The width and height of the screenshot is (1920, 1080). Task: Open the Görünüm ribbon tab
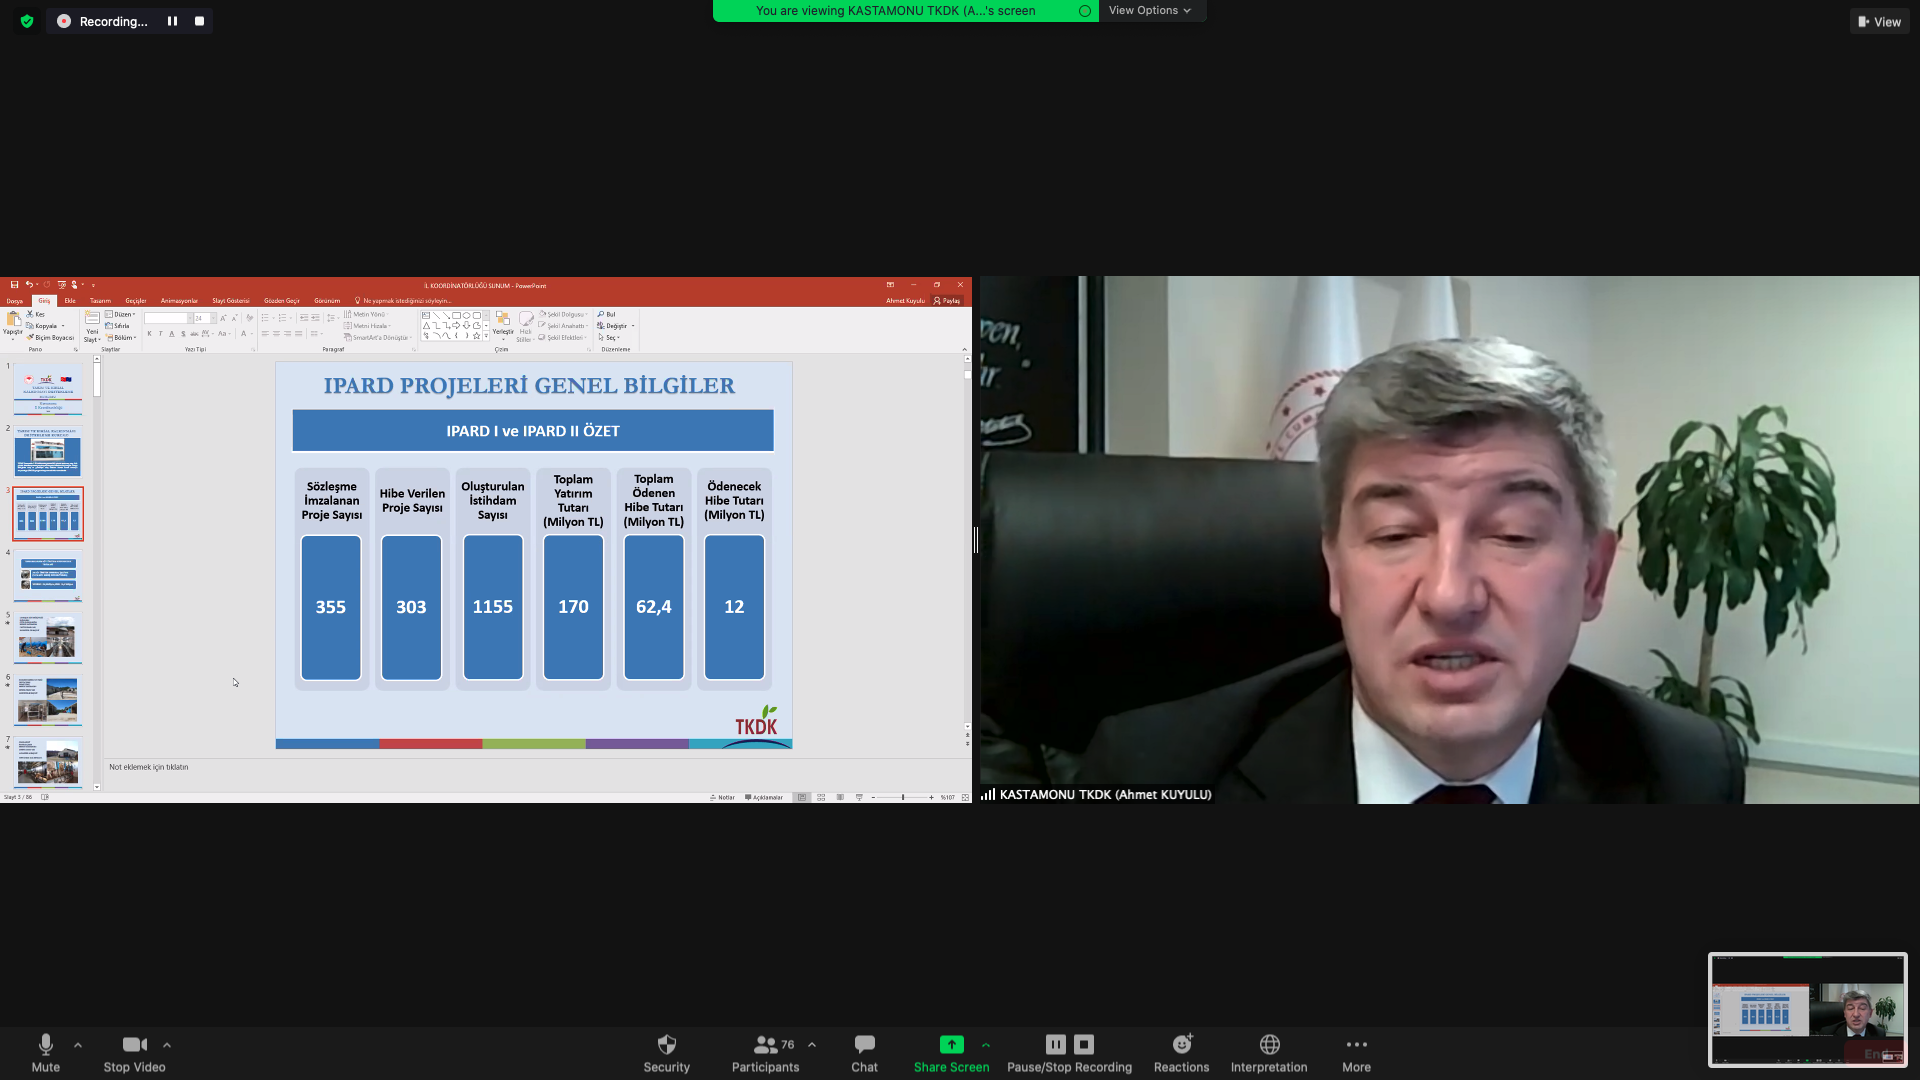tap(327, 300)
